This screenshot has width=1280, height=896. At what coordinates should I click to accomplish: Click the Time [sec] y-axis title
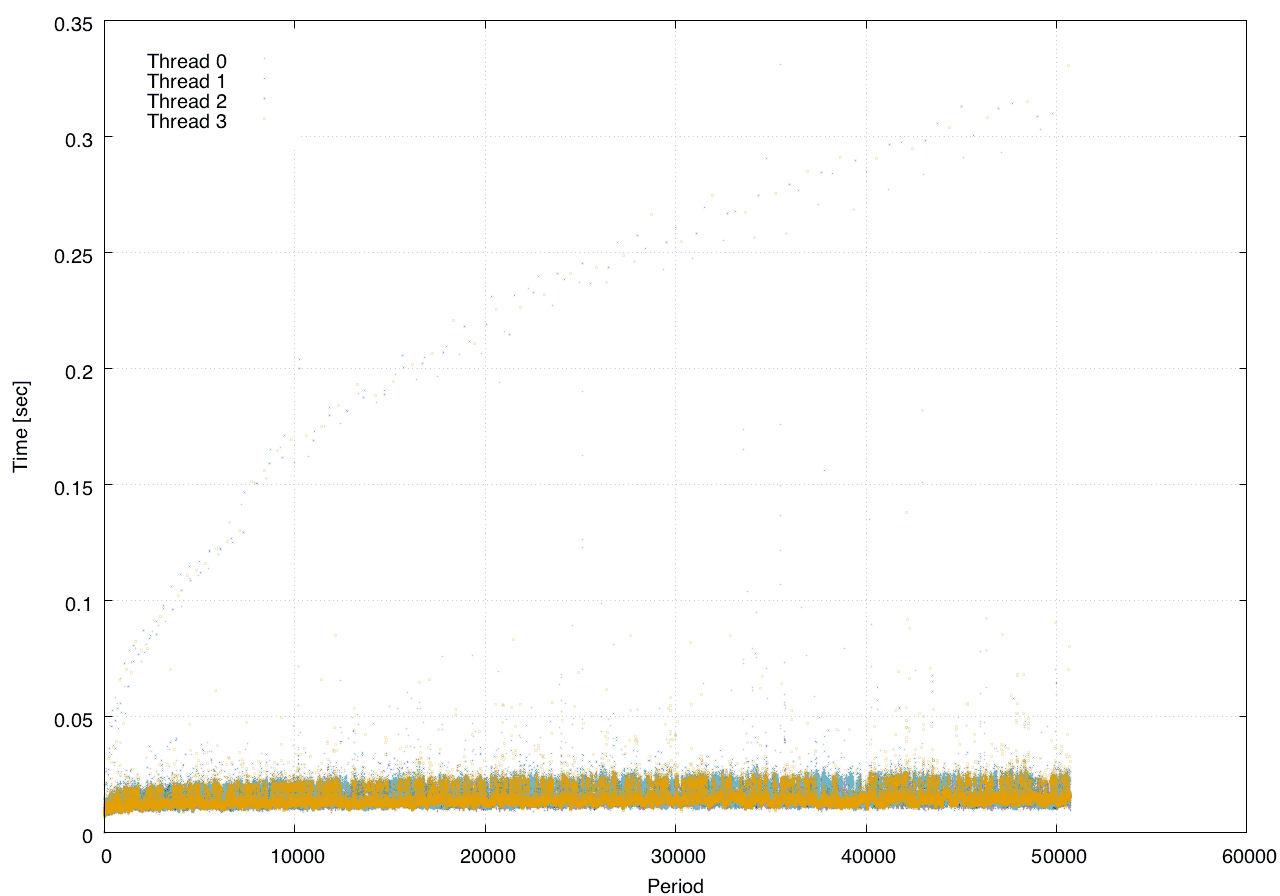pyautogui.click(x=20, y=426)
